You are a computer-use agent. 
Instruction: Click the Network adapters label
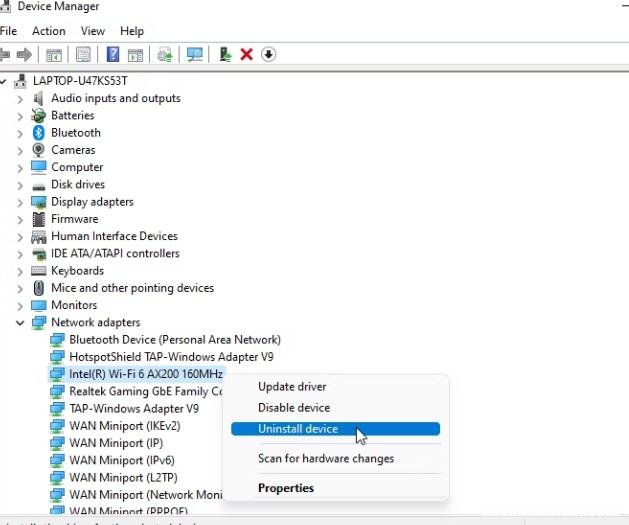95,322
